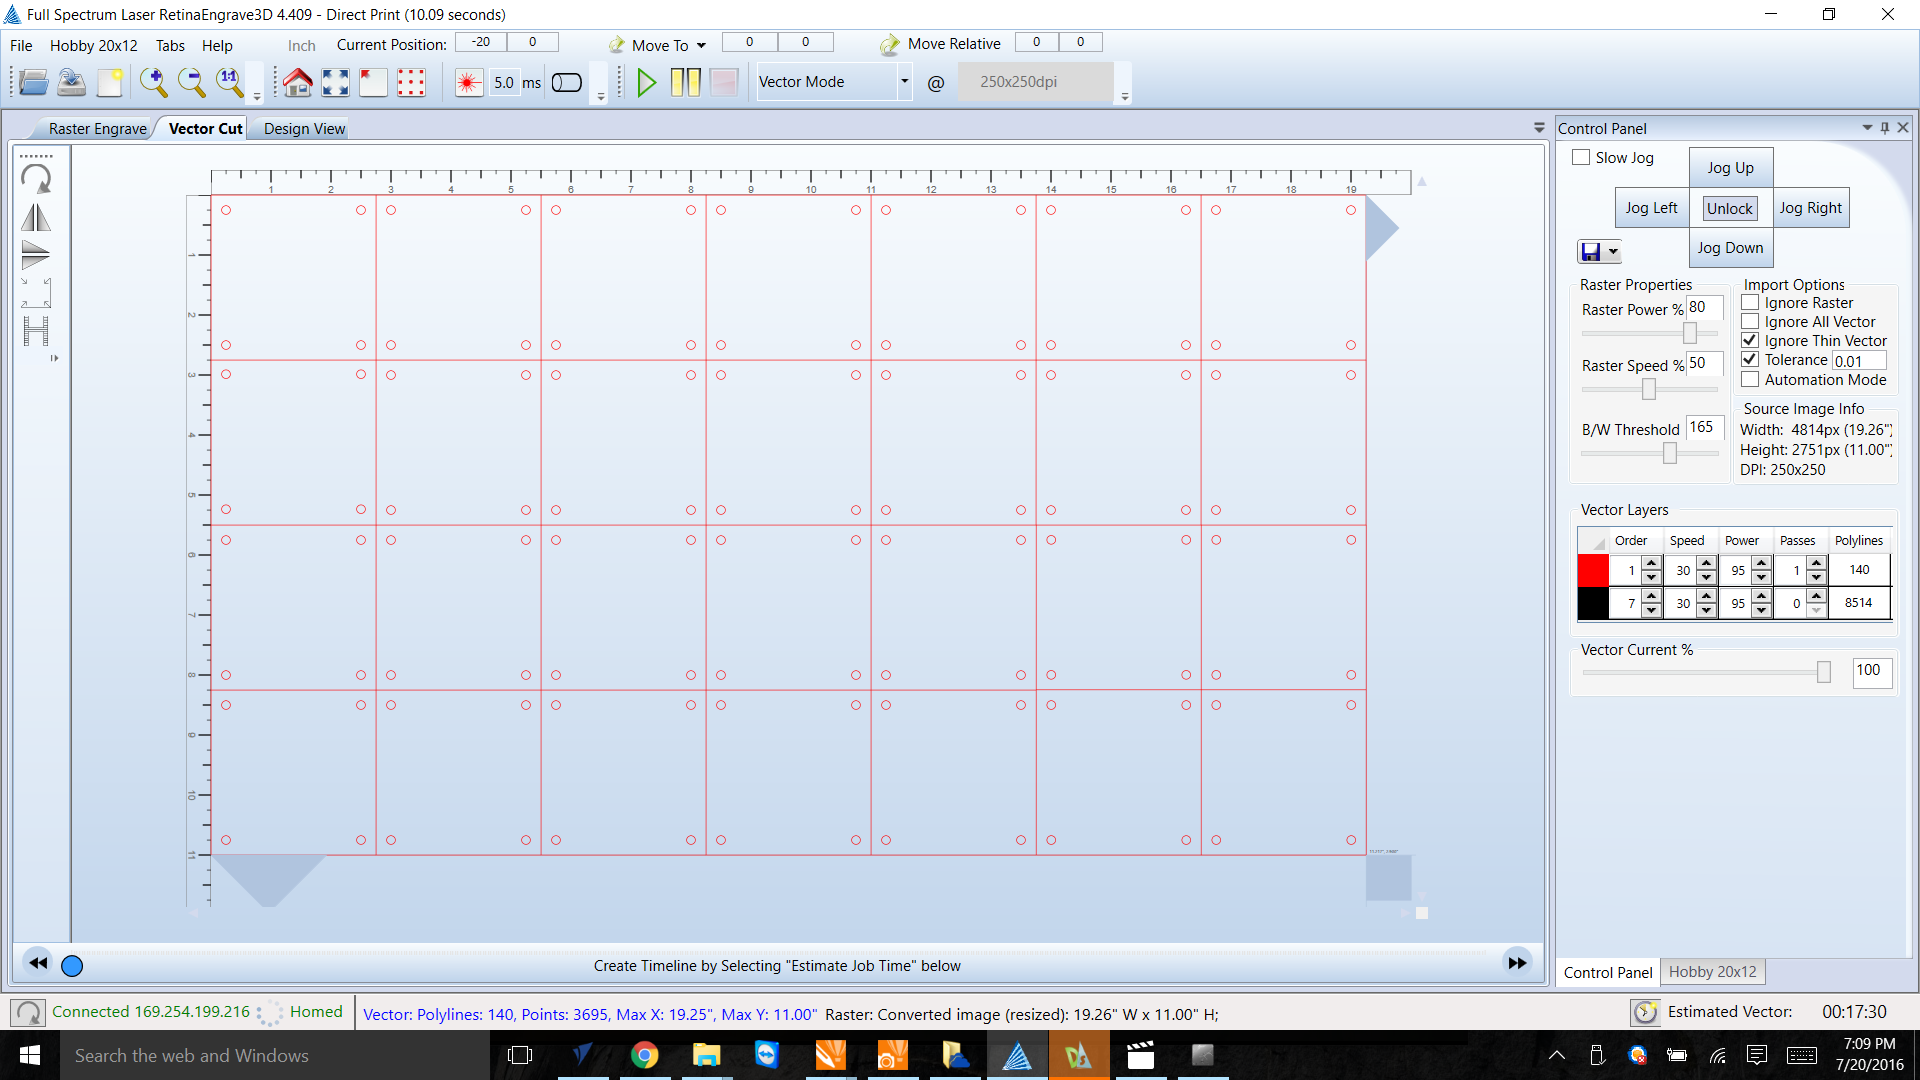Open the File menu
Viewport: 1920px width, 1080px height.
21,45
